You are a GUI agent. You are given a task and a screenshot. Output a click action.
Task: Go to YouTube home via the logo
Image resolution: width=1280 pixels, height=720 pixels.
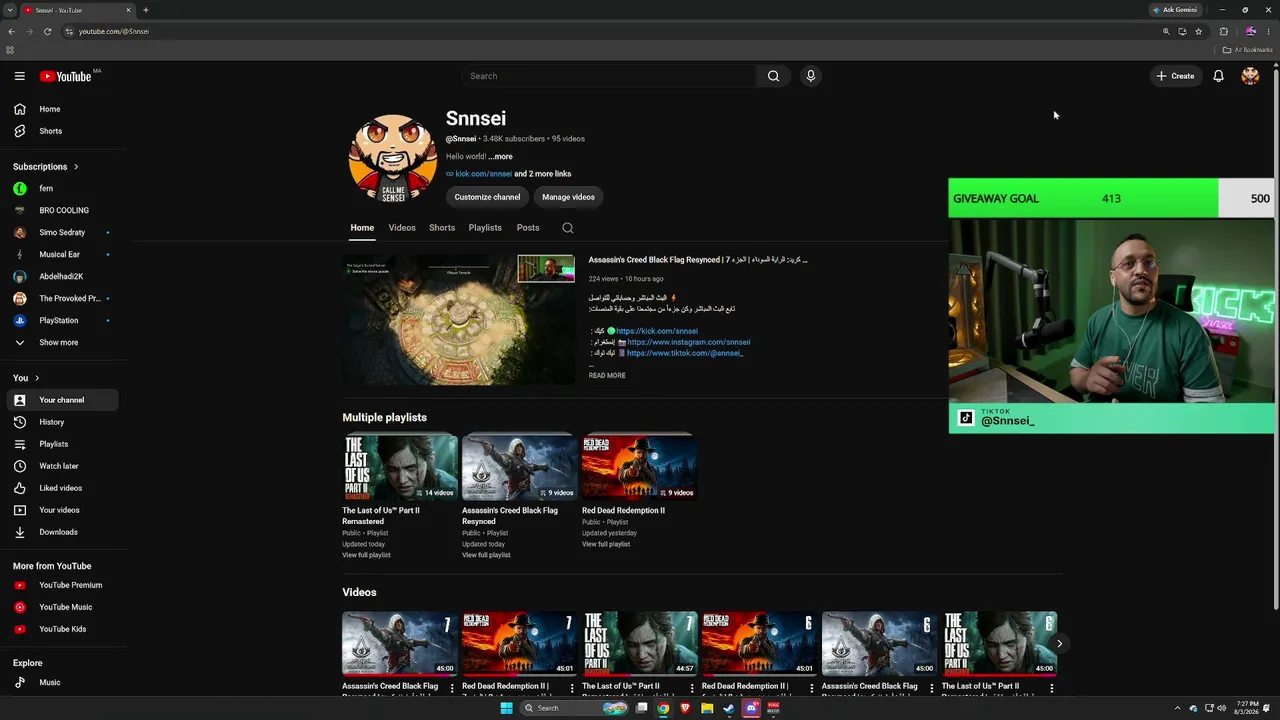(65, 76)
